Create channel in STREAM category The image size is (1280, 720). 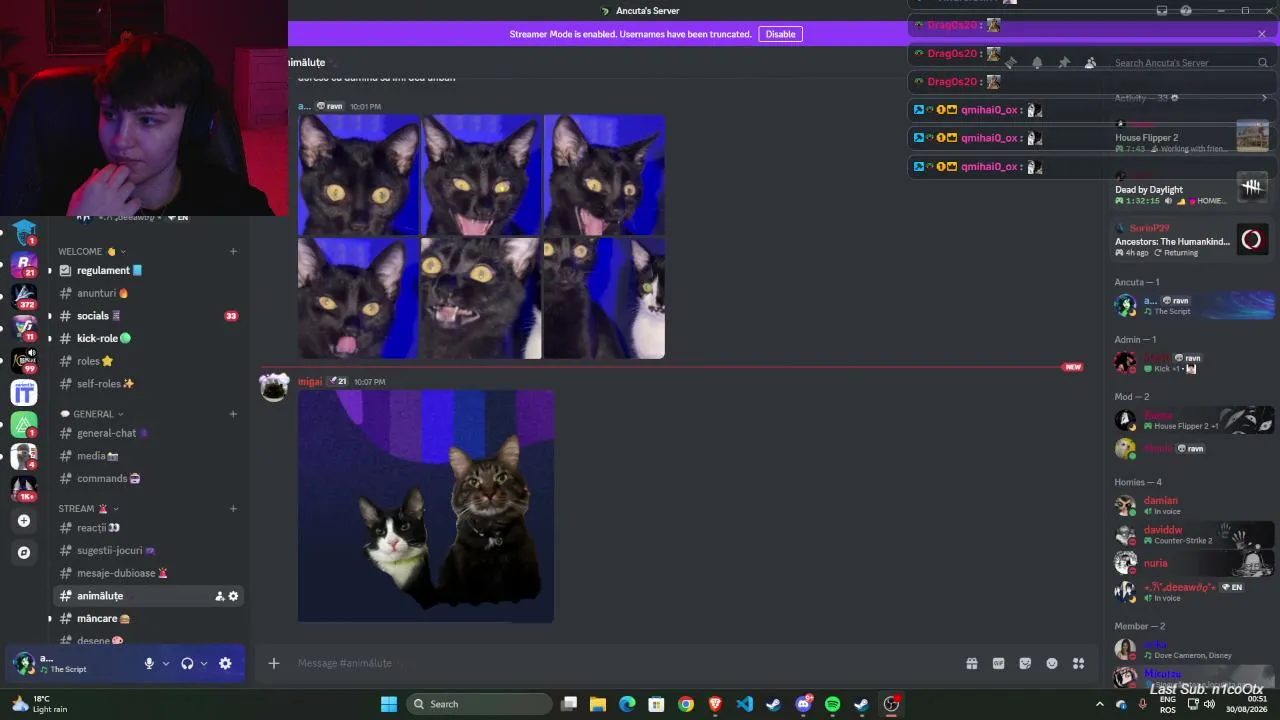tap(233, 508)
